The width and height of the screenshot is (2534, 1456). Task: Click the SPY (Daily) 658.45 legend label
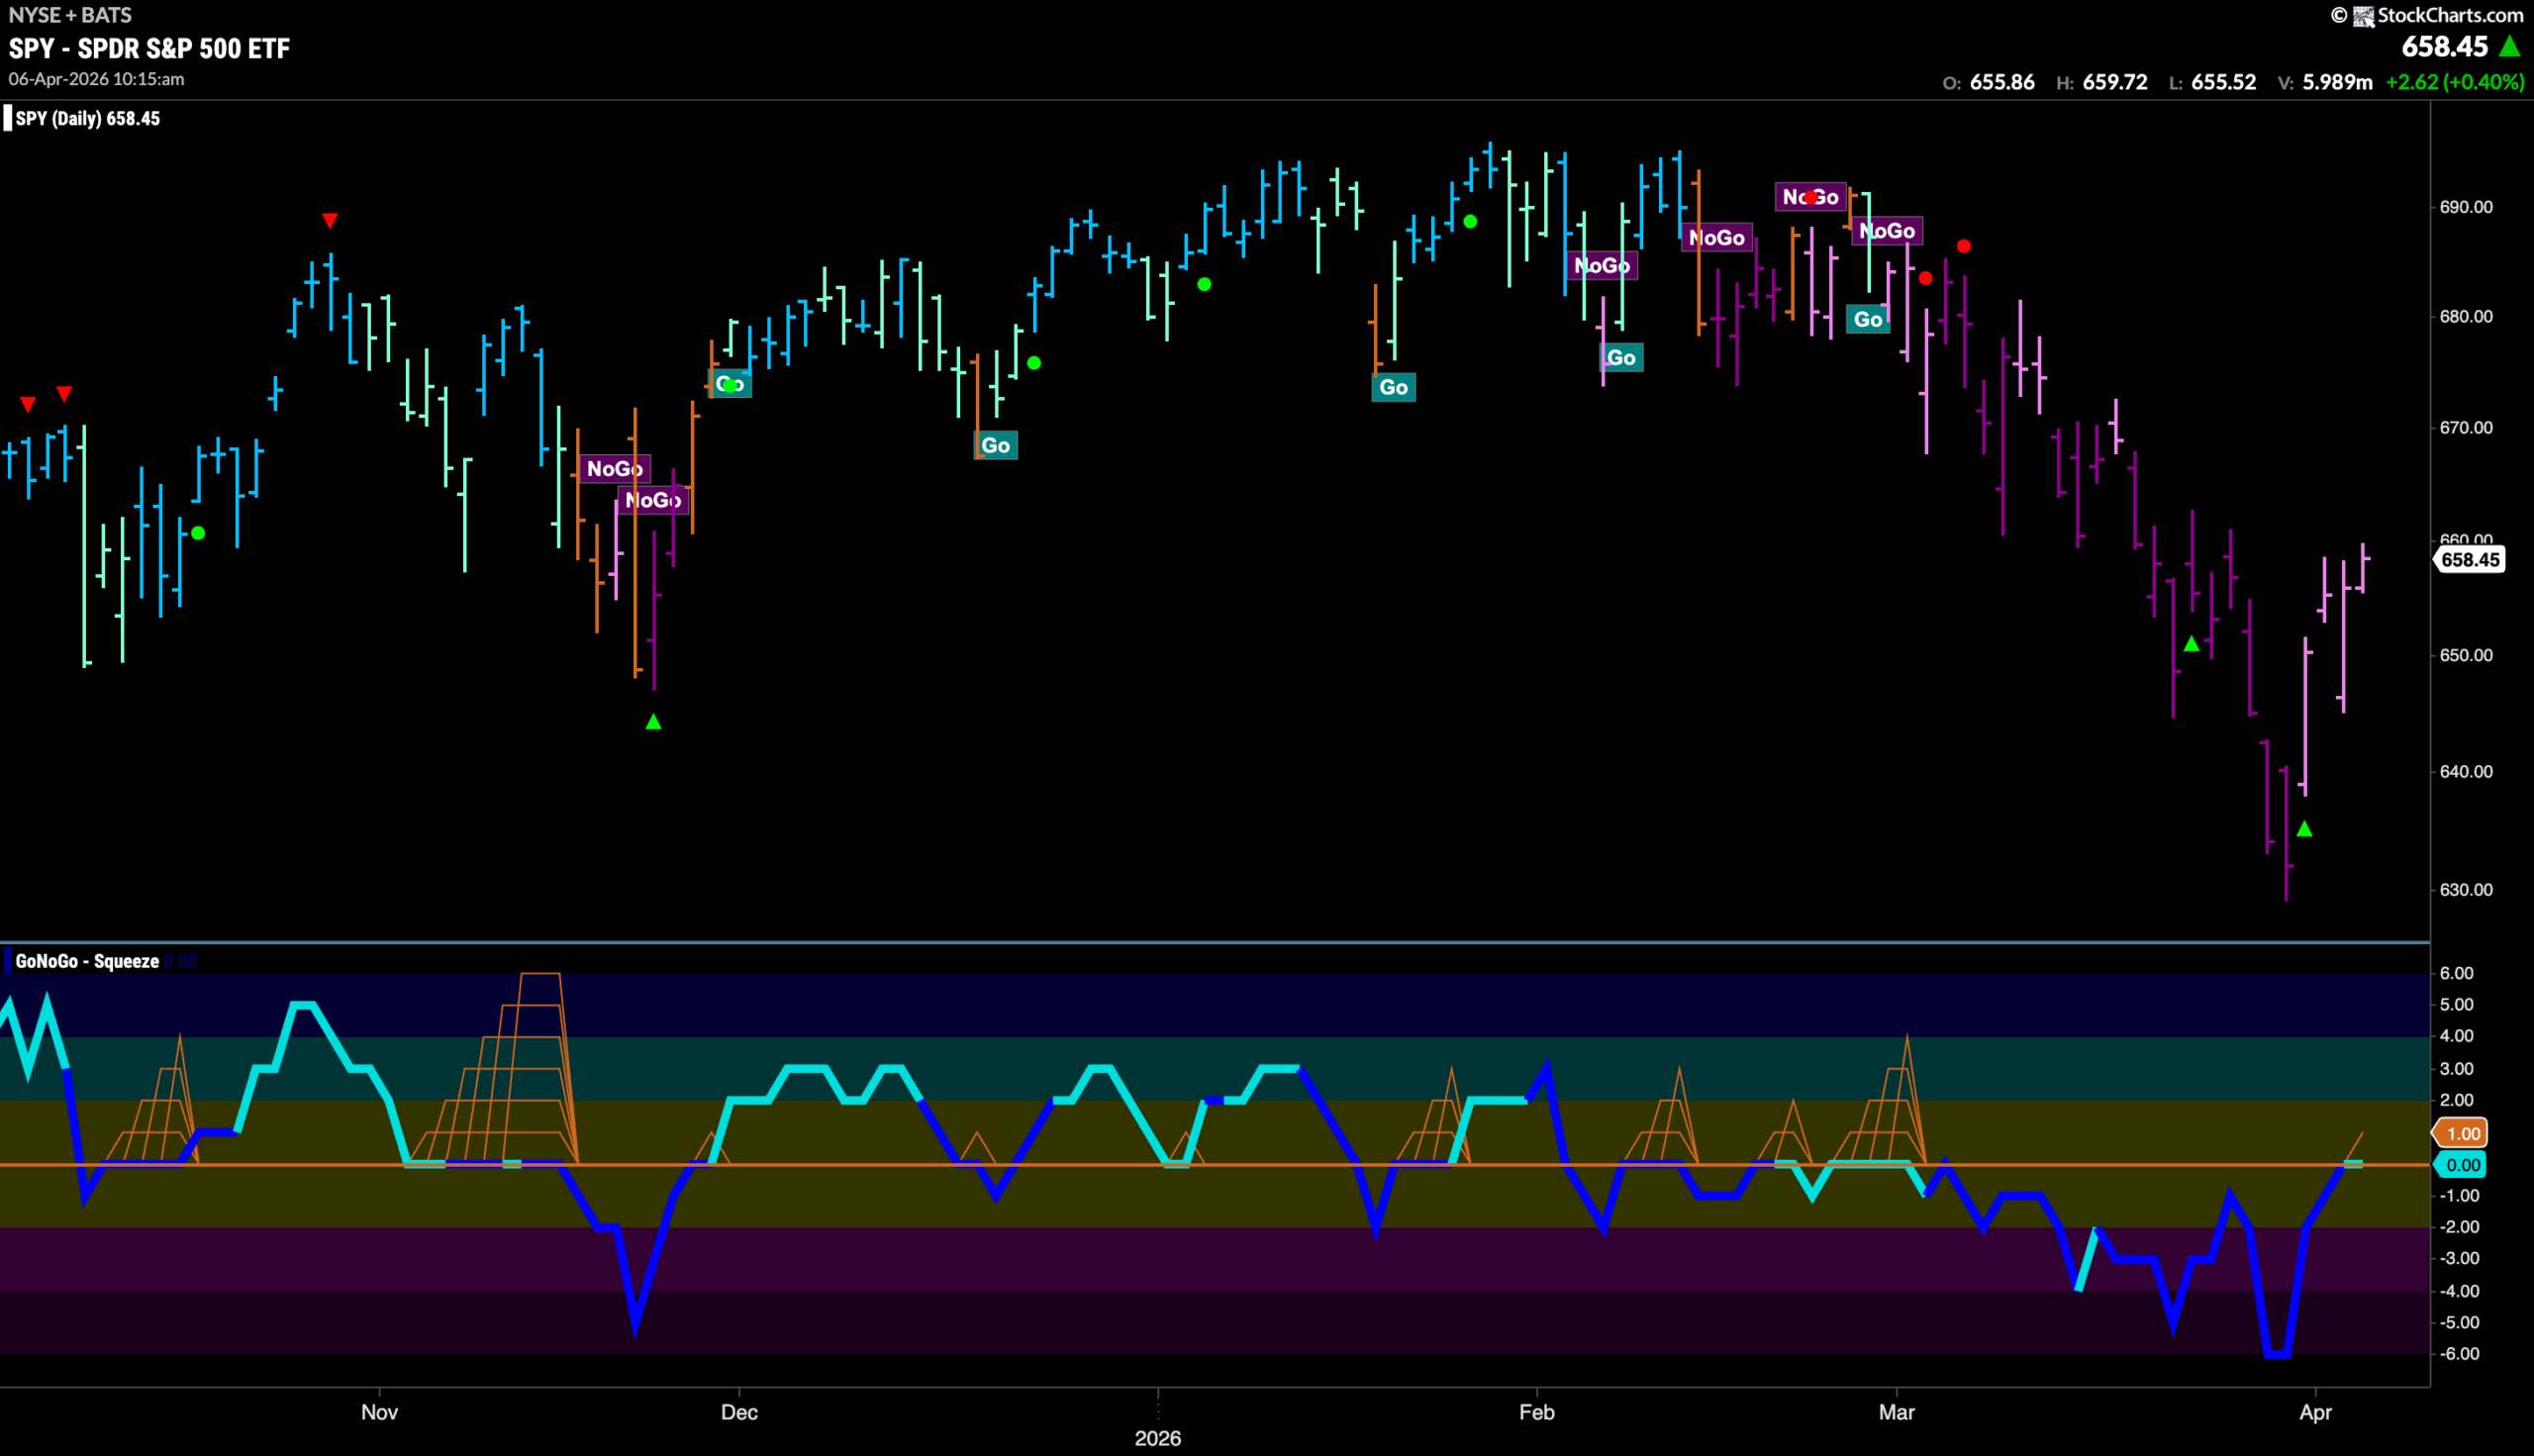coord(87,118)
